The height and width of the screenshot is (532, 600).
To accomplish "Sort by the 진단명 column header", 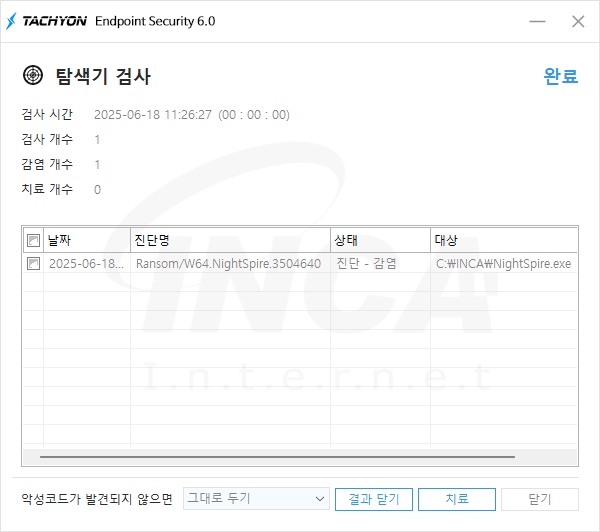I will click(x=230, y=240).
